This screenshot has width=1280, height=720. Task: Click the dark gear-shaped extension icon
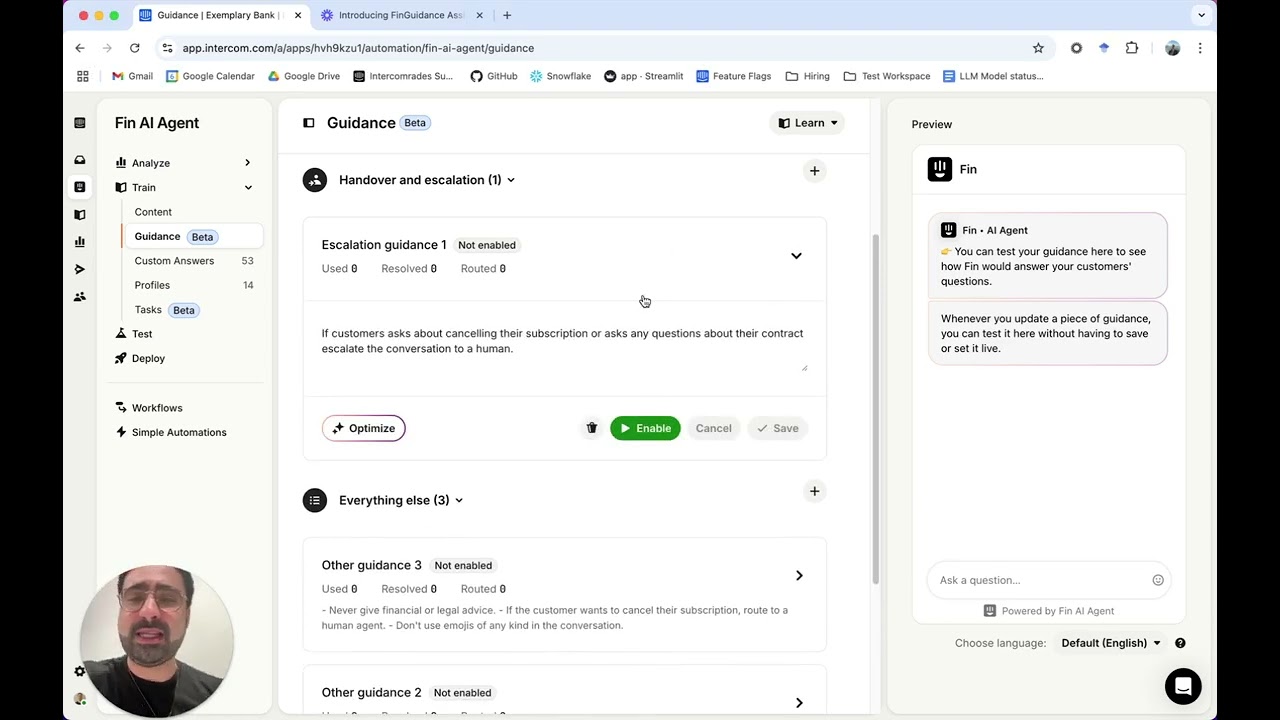(1076, 48)
